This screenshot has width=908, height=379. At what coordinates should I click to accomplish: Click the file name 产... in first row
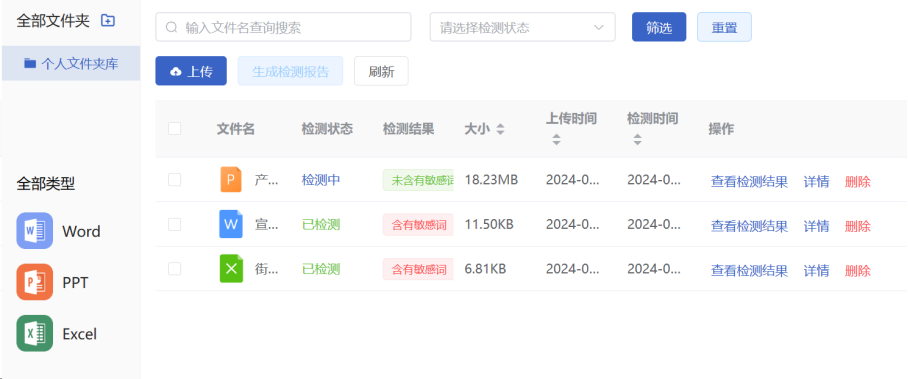pos(266,180)
